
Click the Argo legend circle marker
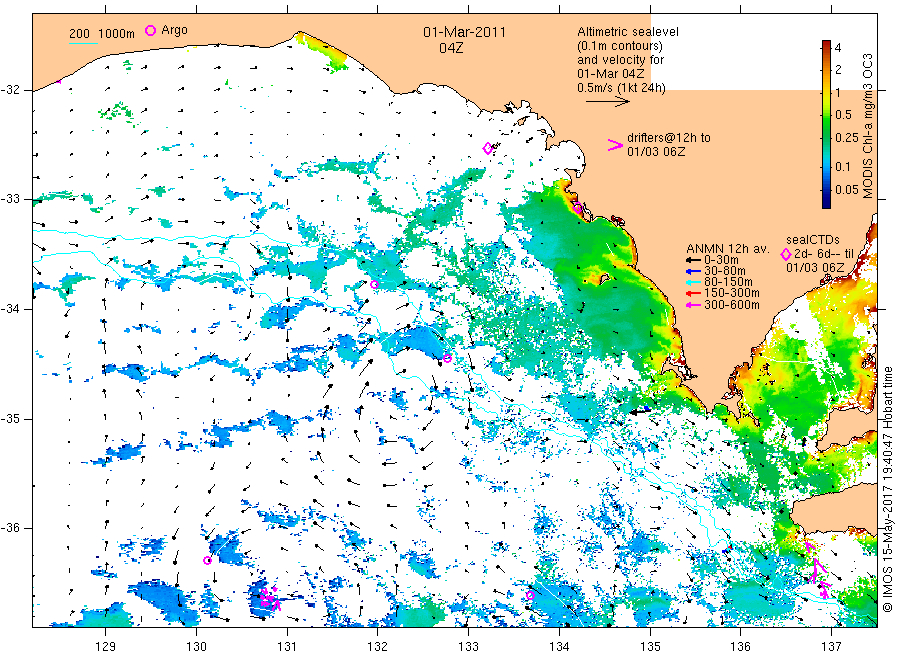(150, 30)
